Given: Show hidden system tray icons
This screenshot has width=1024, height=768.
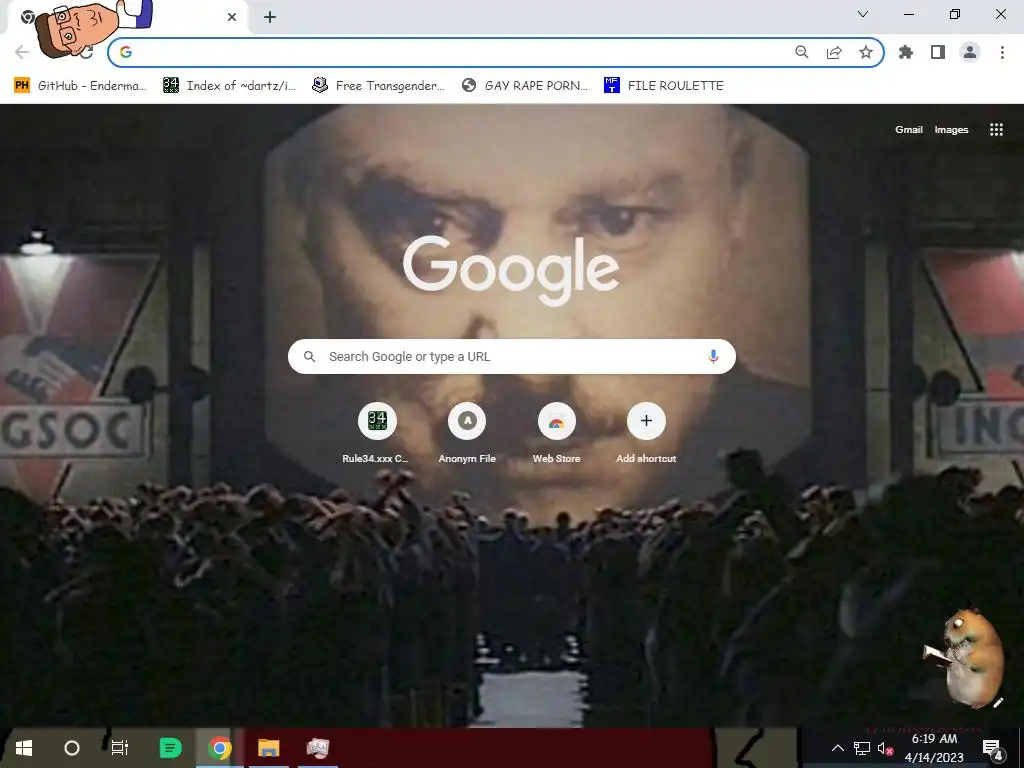Looking at the screenshot, I should point(838,748).
